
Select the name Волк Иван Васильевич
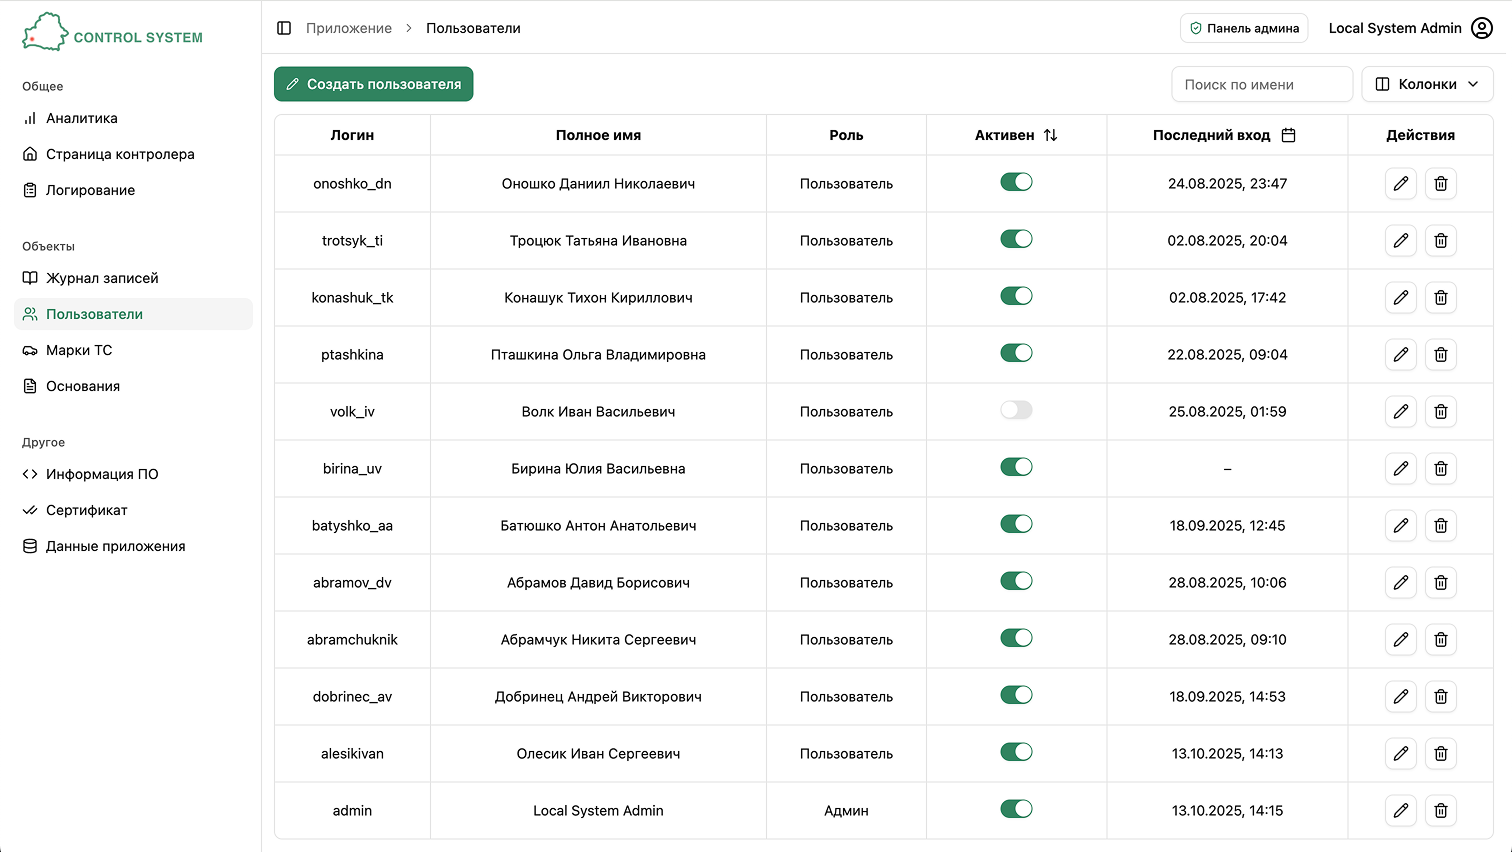point(598,412)
